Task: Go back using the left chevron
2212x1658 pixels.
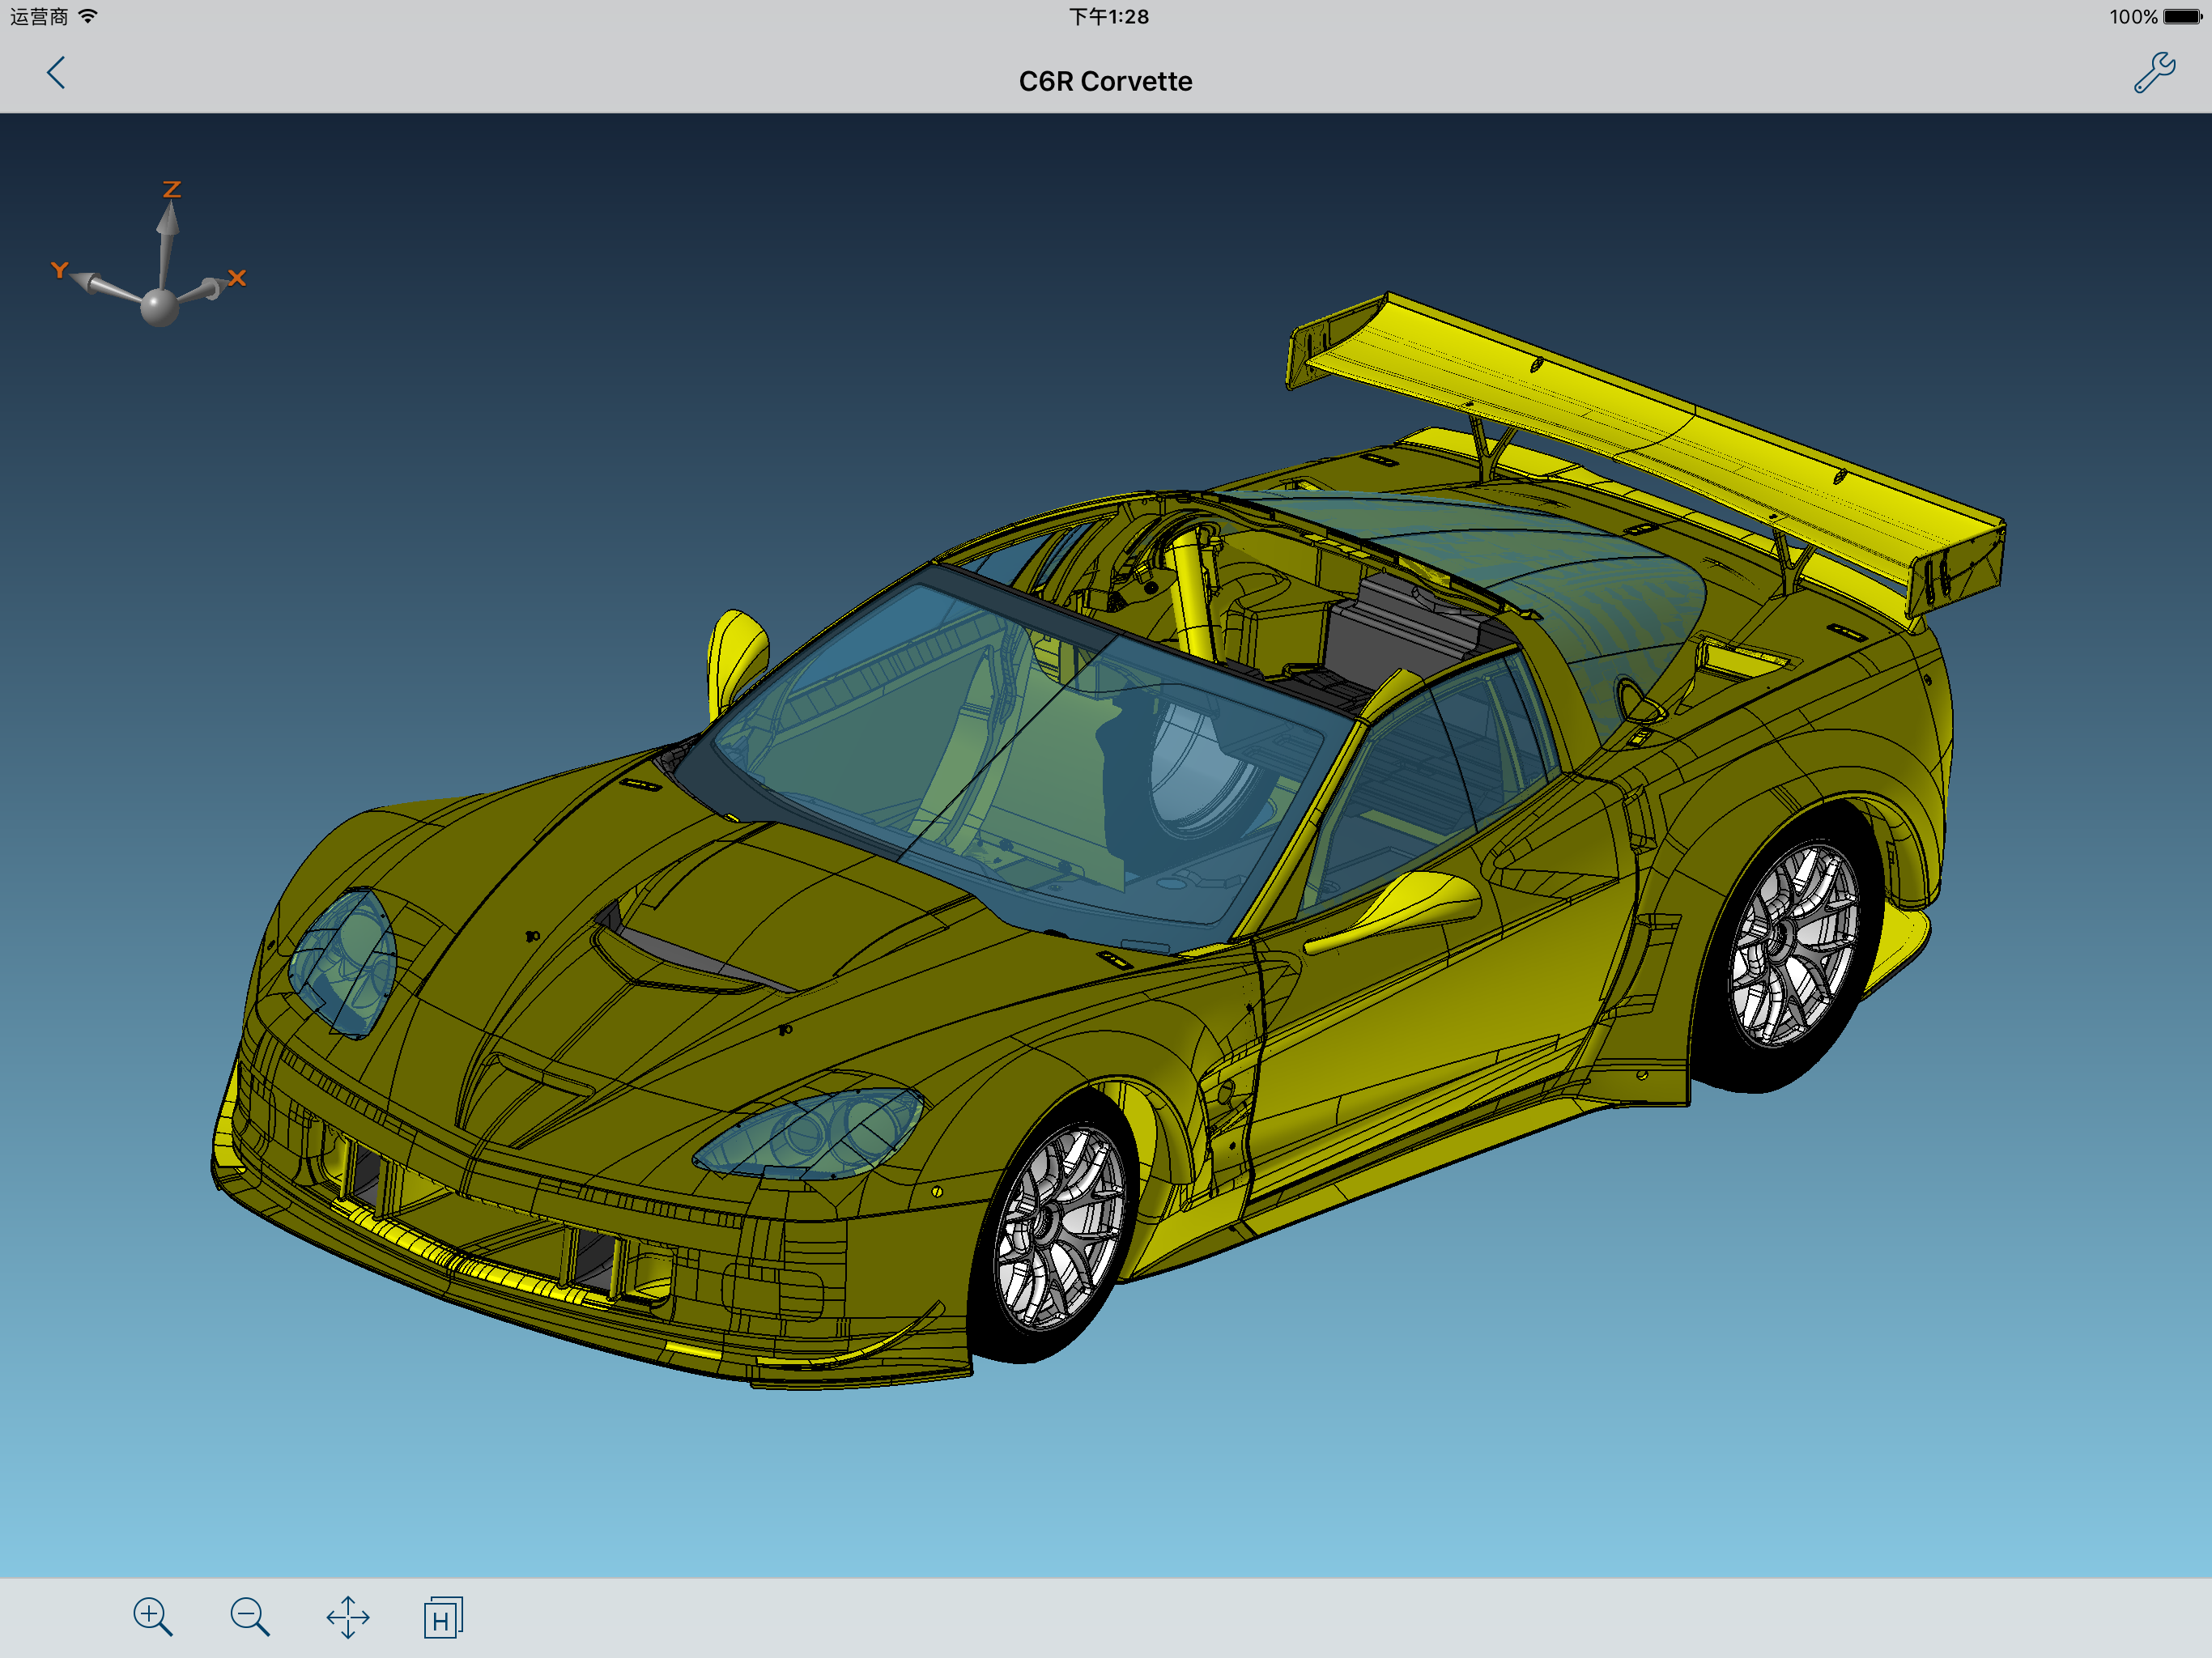Action: [x=56, y=73]
